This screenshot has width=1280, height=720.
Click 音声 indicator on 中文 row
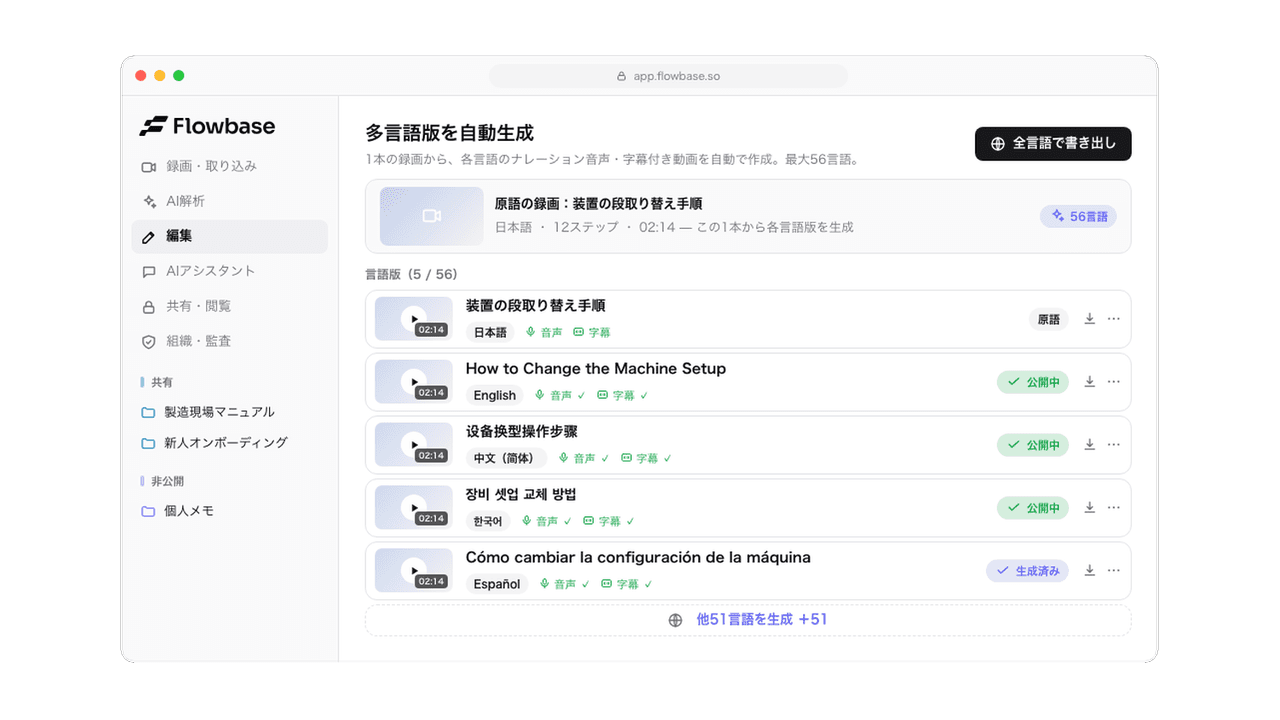(x=584, y=458)
